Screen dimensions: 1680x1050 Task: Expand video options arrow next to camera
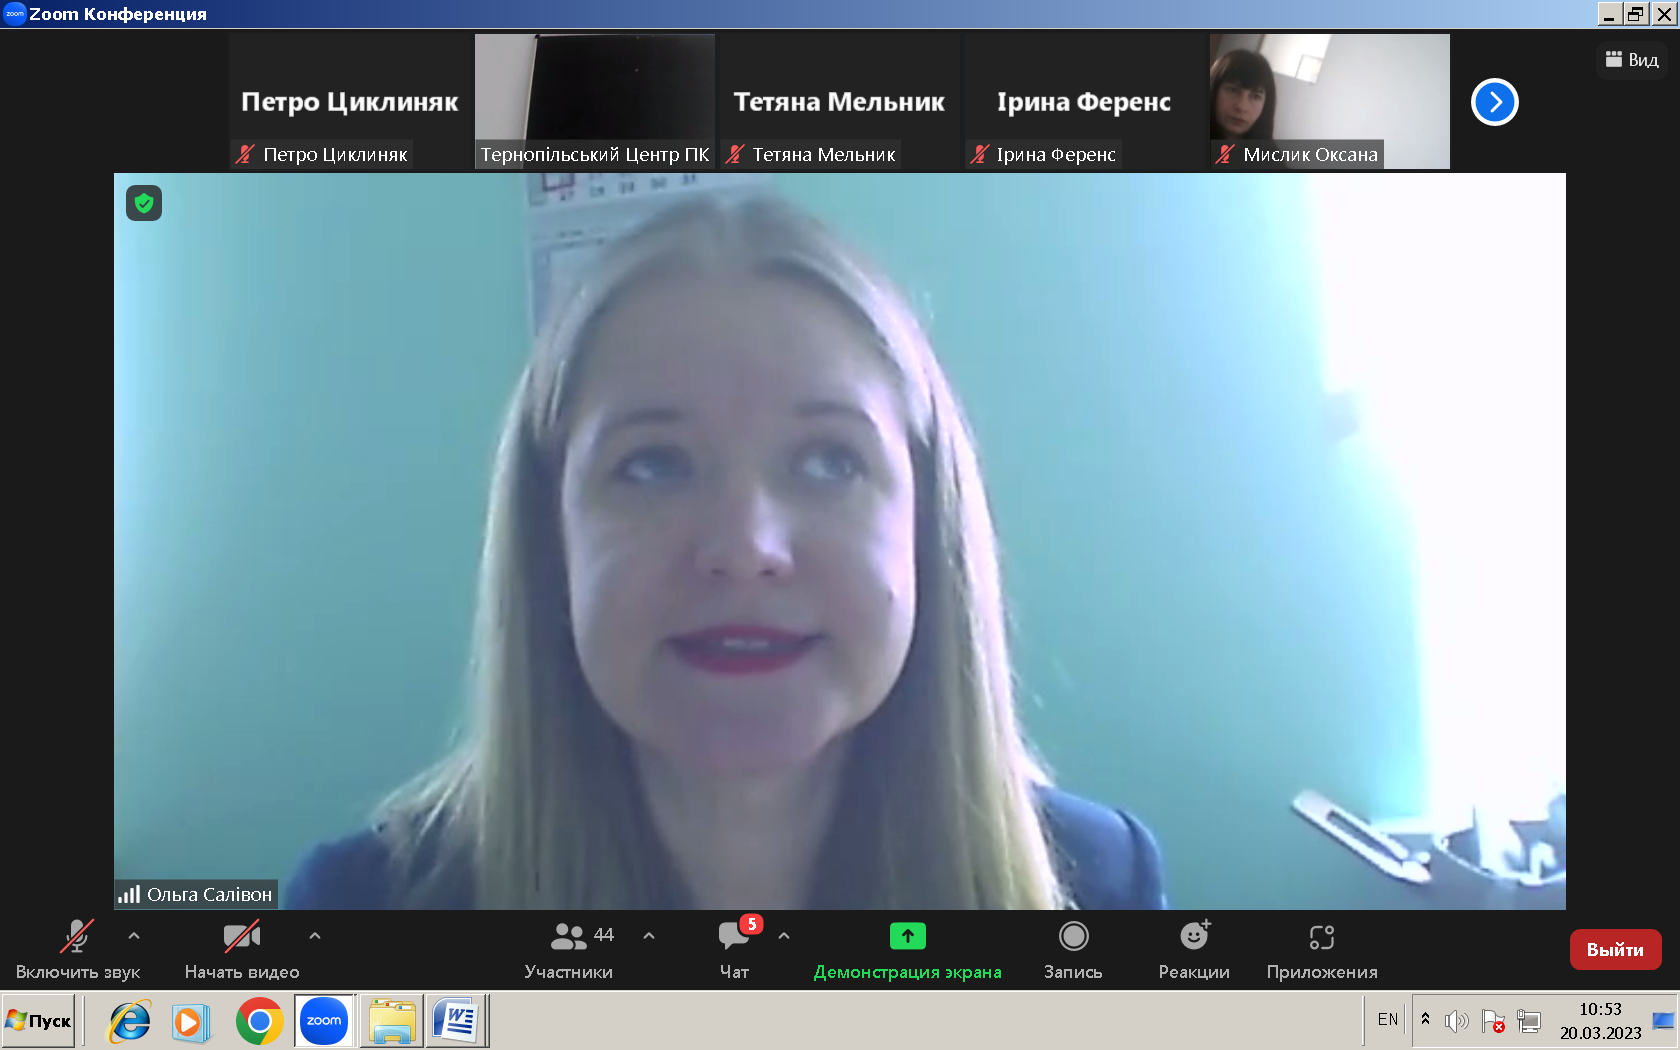(315, 936)
